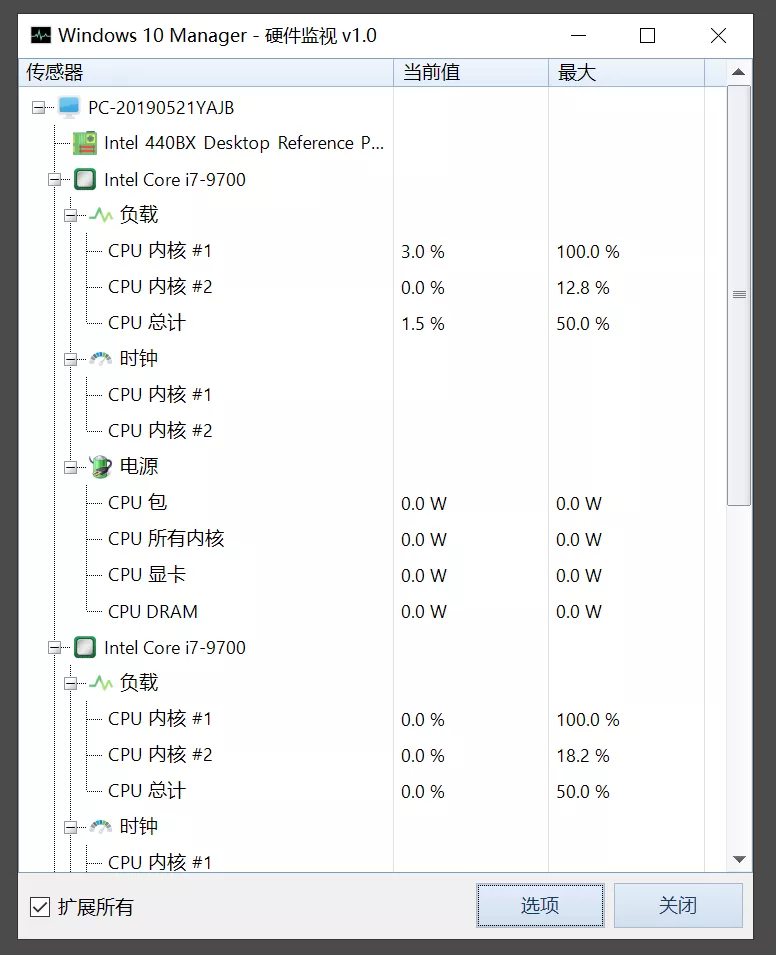Select the CPU 总计 row showing 1.5 %
The image size is (776, 955).
[147, 323]
